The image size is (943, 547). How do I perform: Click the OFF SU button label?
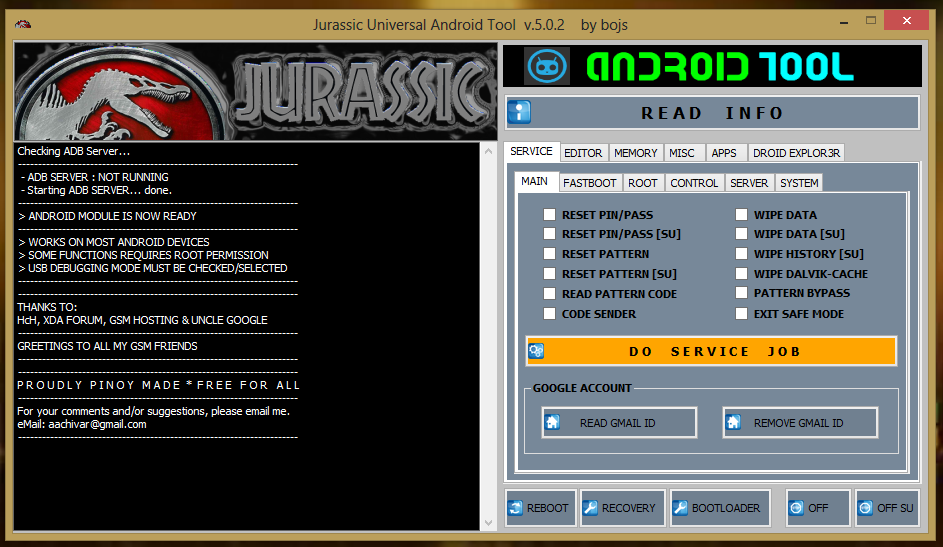pyautogui.click(x=895, y=508)
